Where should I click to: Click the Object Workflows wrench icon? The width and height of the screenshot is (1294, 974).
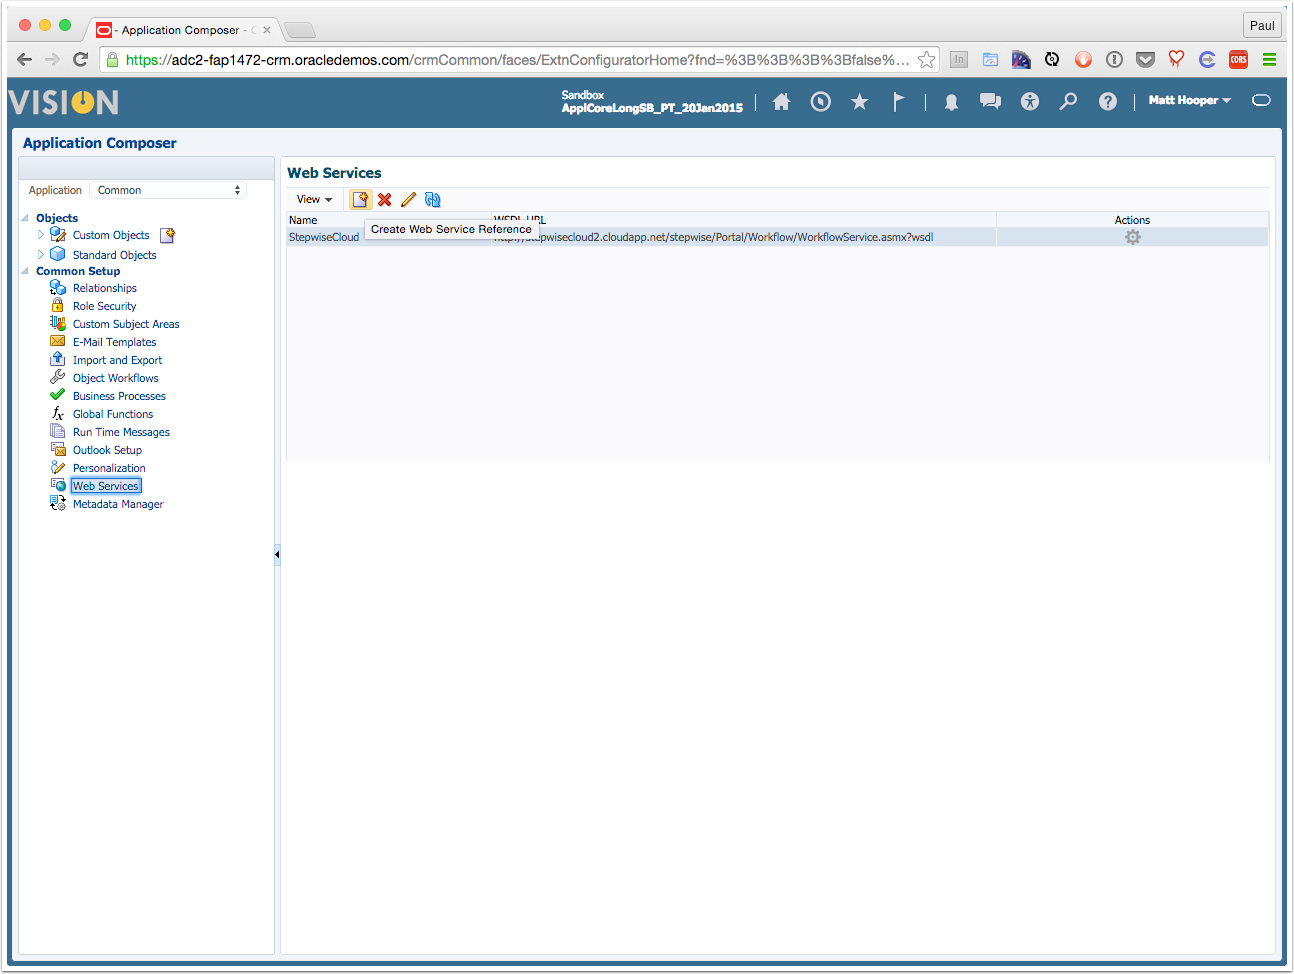[x=58, y=377]
